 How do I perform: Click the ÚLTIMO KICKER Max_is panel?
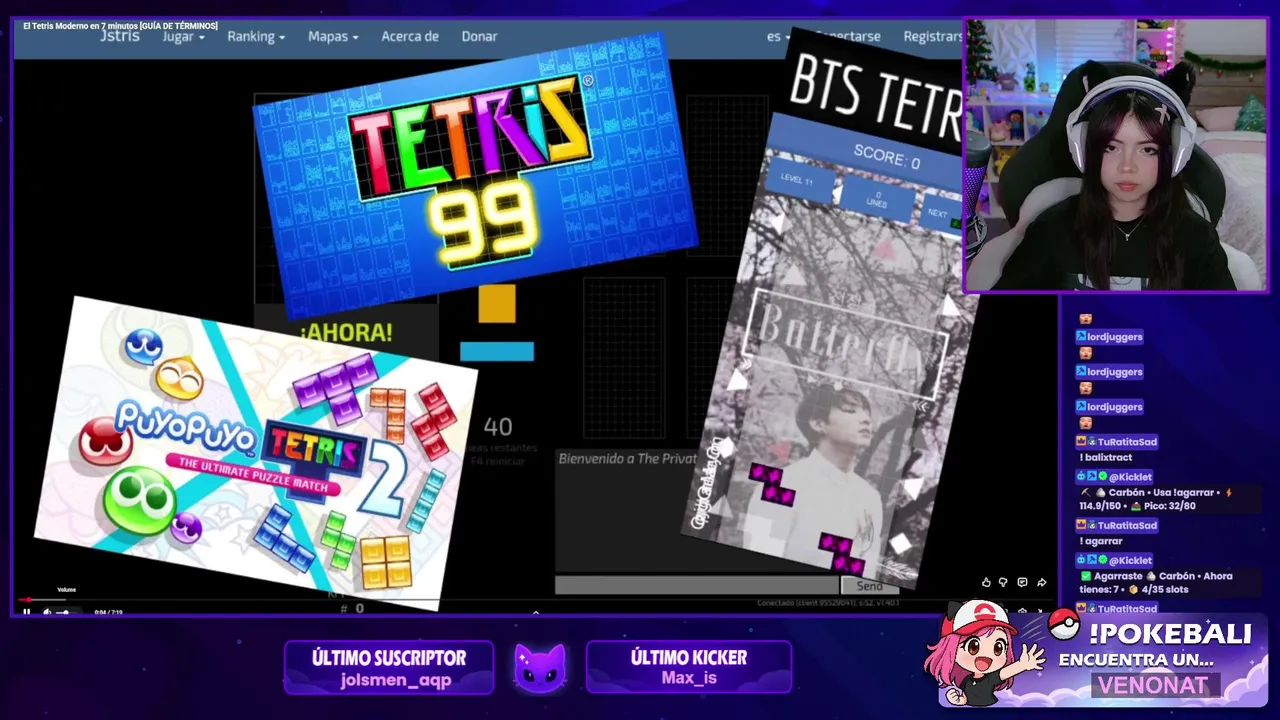689,668
